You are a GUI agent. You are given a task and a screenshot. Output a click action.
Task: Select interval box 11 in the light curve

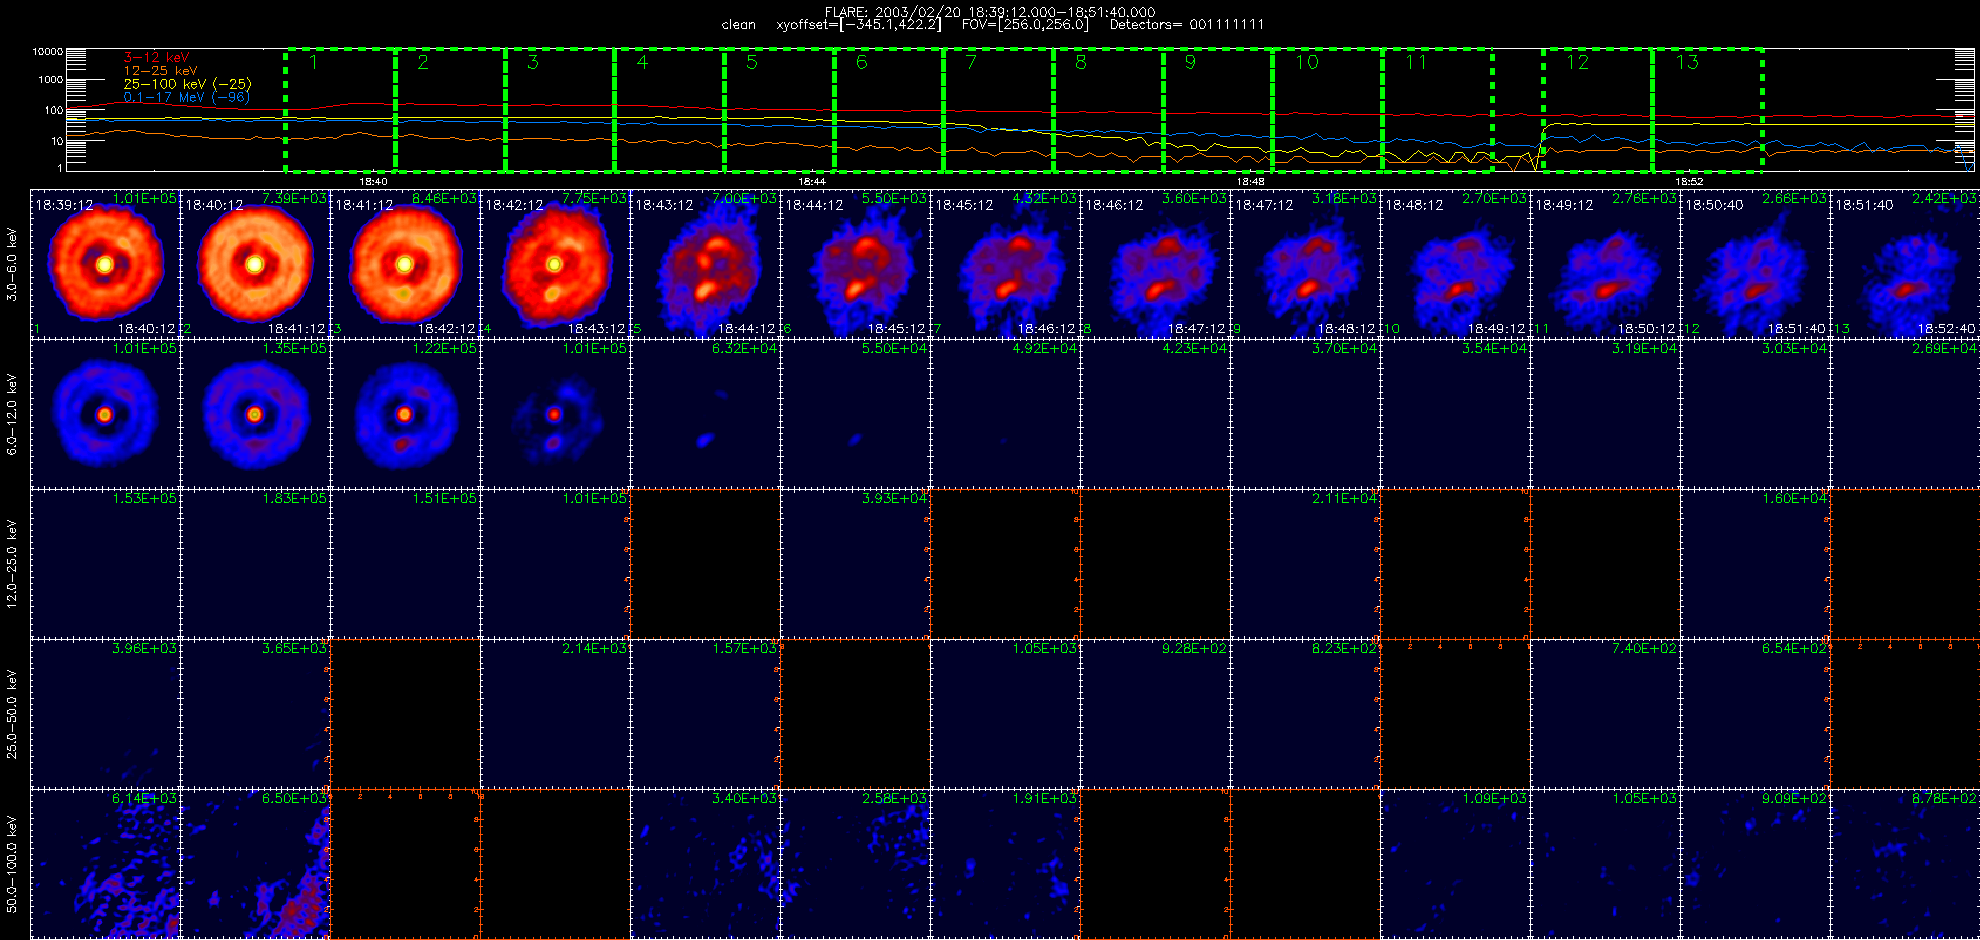pyautogui.click(x=1438, y=110)
